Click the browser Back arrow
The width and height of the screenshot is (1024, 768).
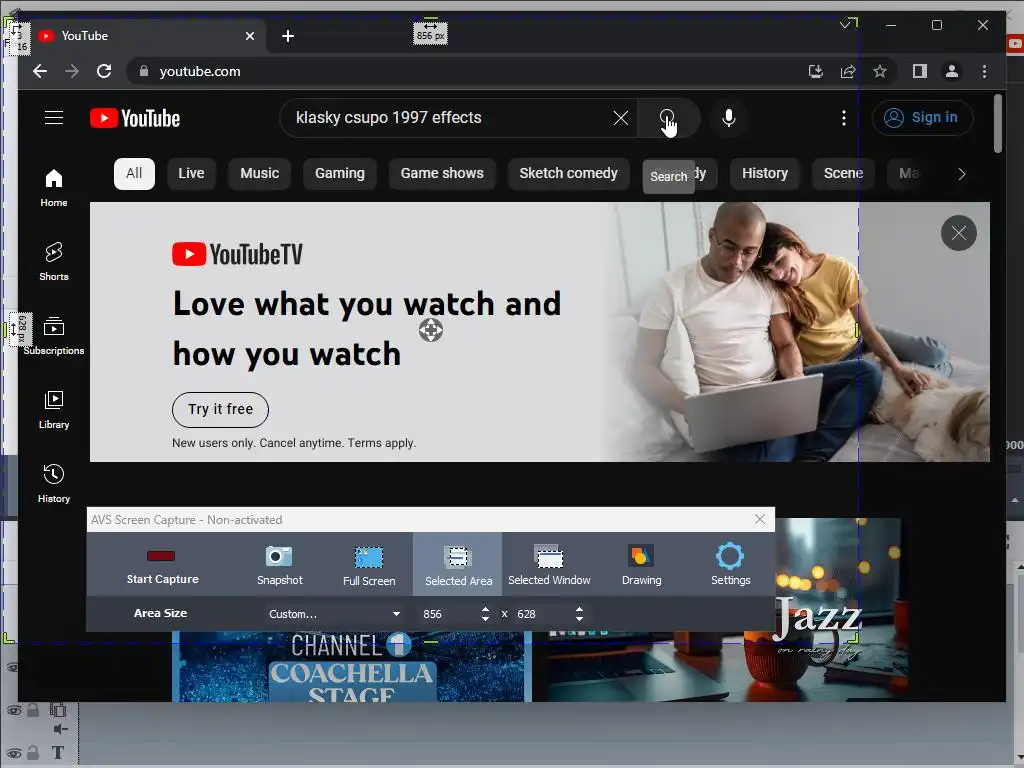[x=40, y=71]
